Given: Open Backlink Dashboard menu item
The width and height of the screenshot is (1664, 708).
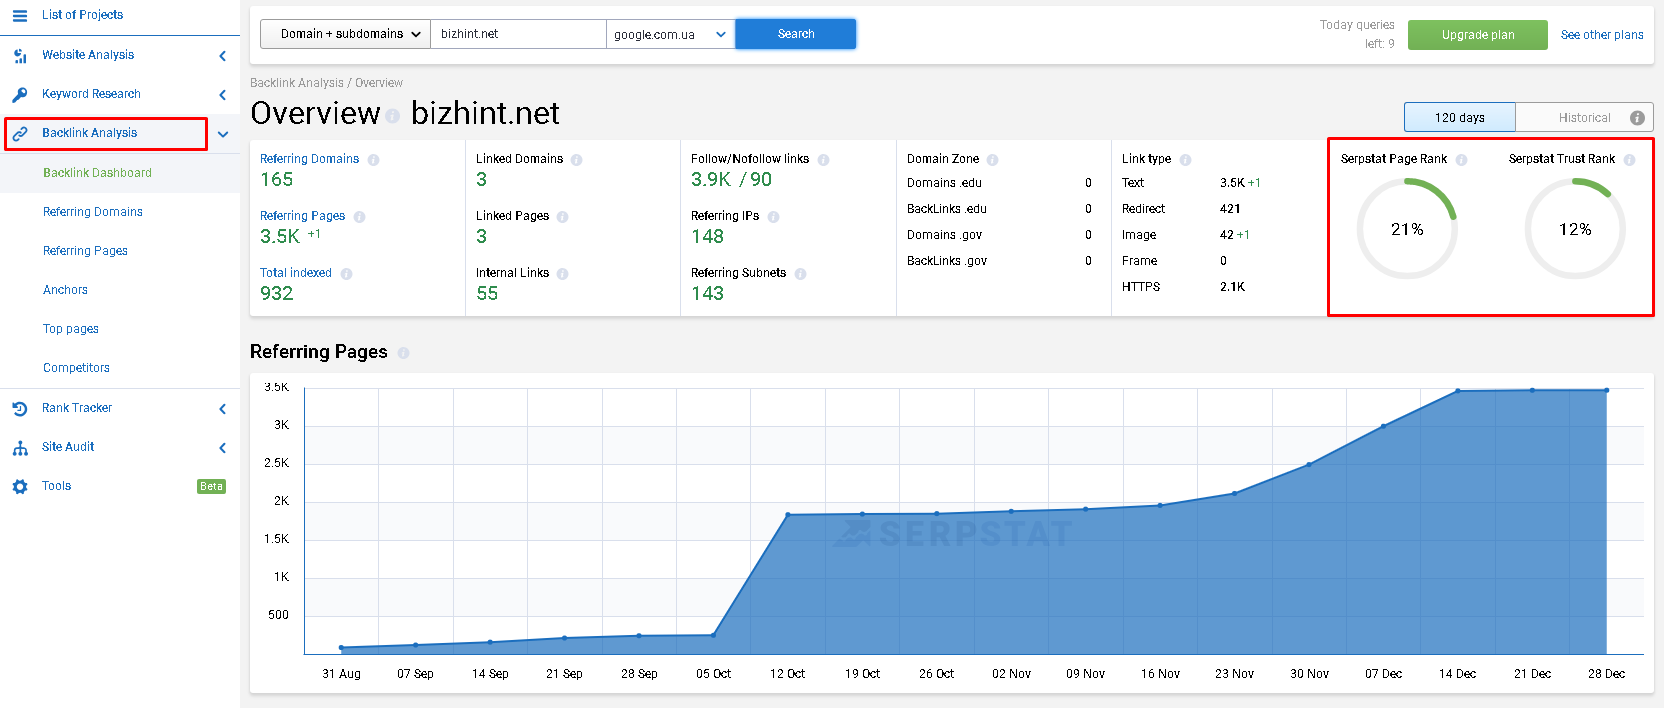Looking at the screenshot, I should 97,173.
